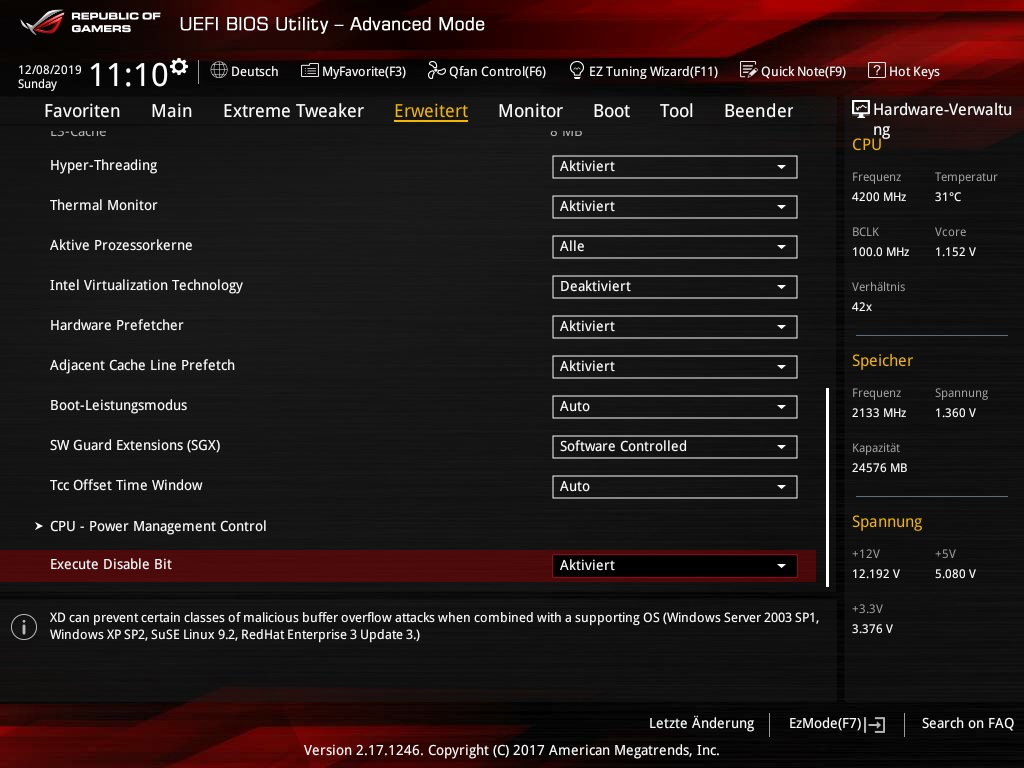Viewport: 1024px width, 768px height.
Task: Select Intel Virtualization Technology label
Action: (146, 285)
